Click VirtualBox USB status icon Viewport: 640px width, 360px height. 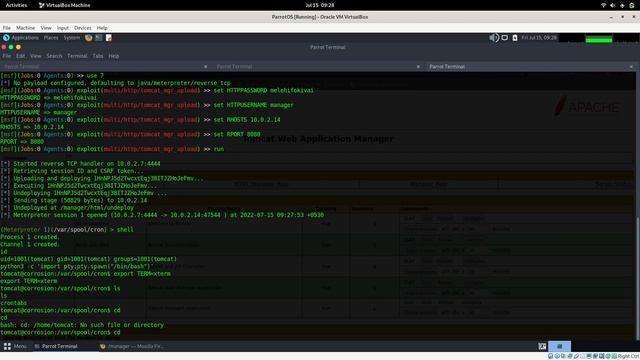point(576,356)
